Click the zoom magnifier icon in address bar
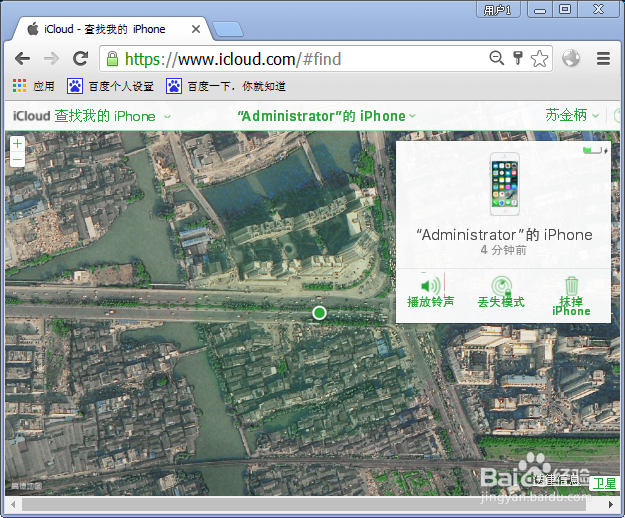This screenshot has width=625, height=518. 497,58
